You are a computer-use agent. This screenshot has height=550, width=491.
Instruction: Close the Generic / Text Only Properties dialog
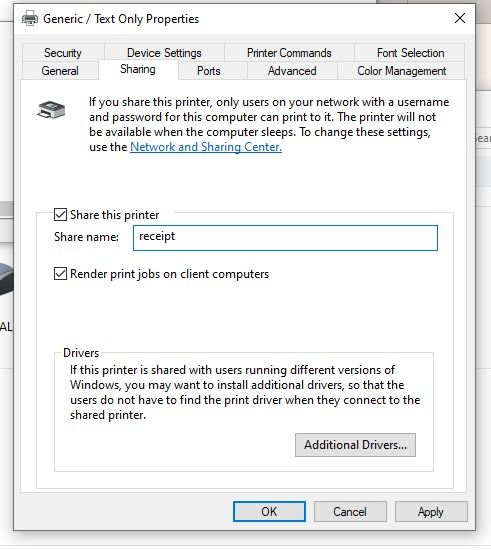pos(460,18)
